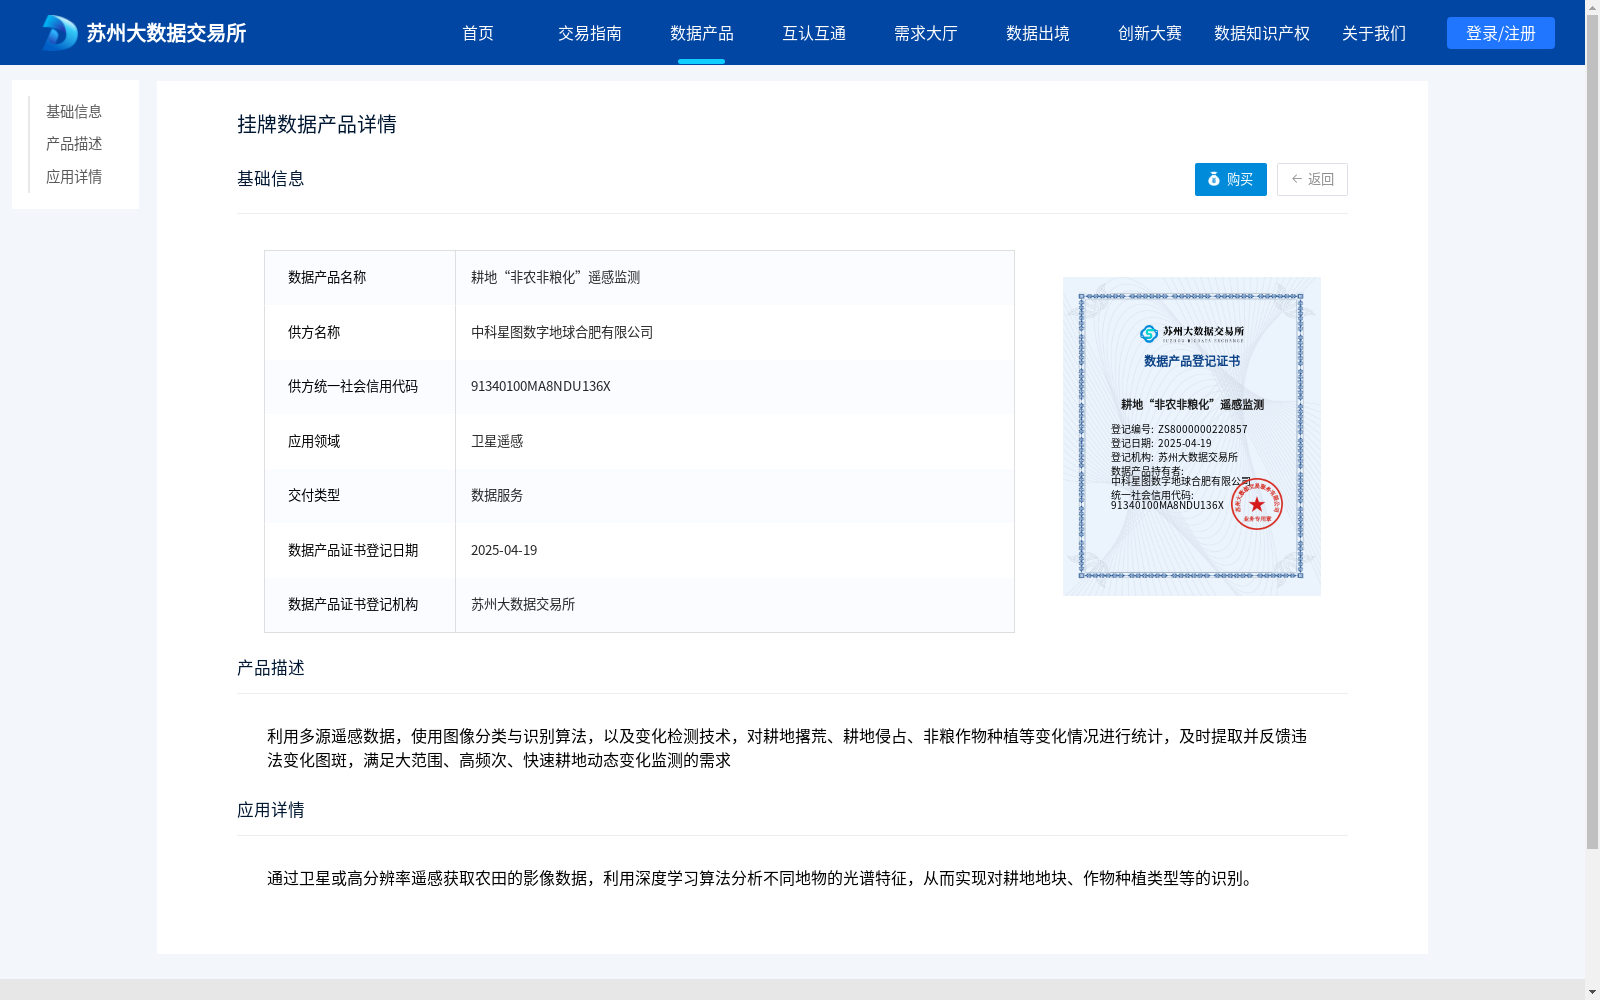Click the exchange logo on the certificate

click(1192, 333)
